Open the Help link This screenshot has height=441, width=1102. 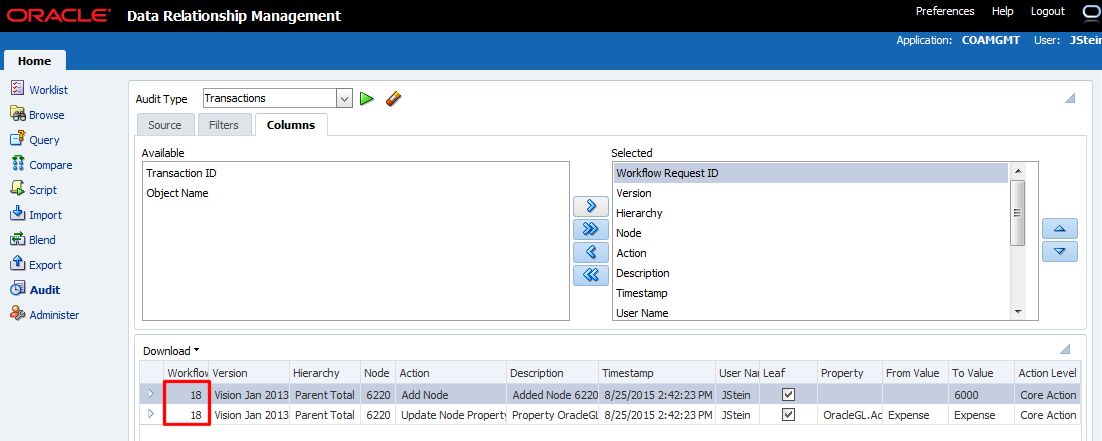coord(1002,11)
